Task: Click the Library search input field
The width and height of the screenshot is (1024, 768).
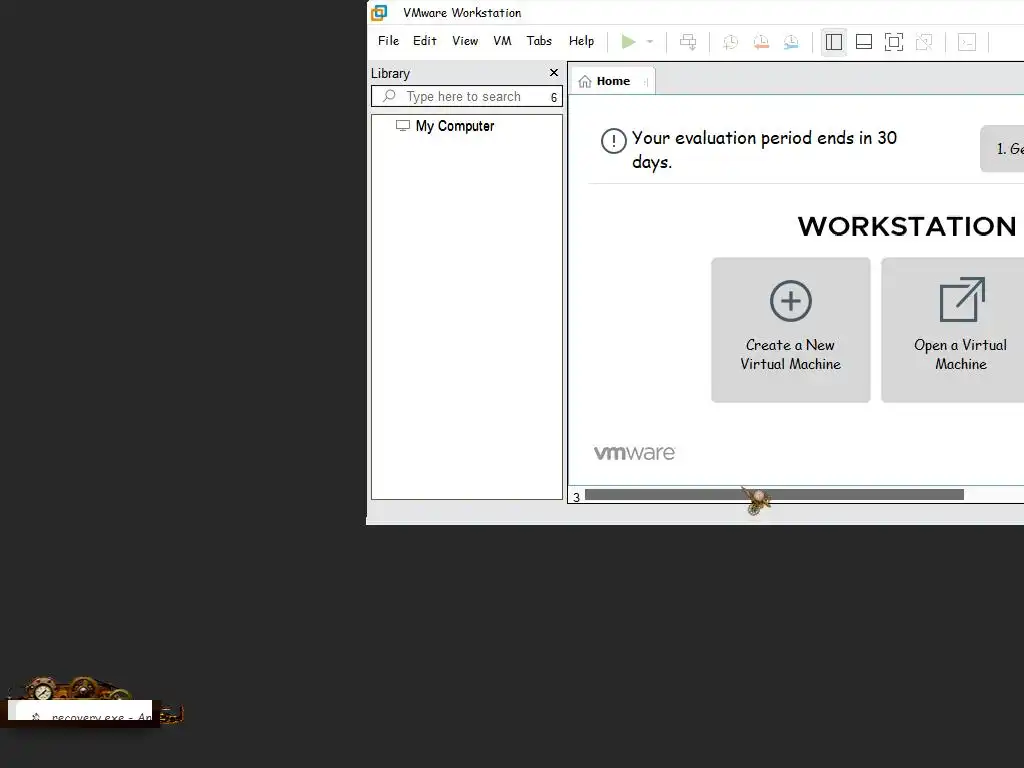Action: pos(466,96)
